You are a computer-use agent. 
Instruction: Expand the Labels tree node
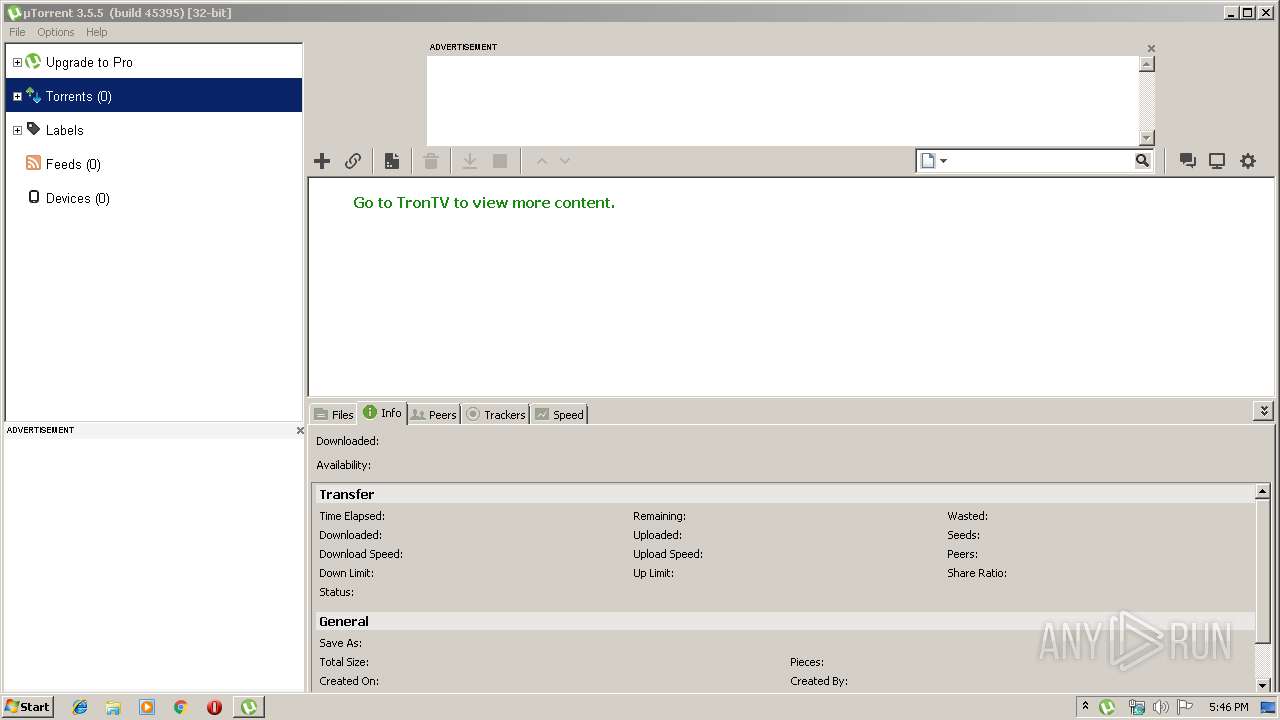pyautogui.click(x=17, y=130)
